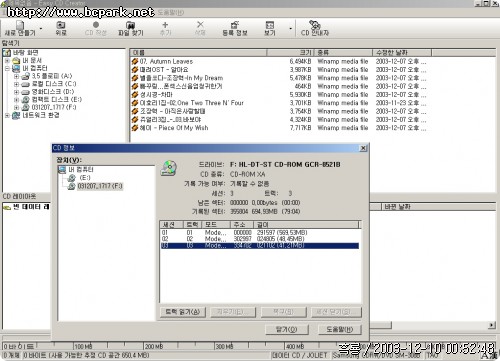Expand the 로컬 디스크 (C:) node
This screenshot has width=500, height=361.
click(16, 84)
